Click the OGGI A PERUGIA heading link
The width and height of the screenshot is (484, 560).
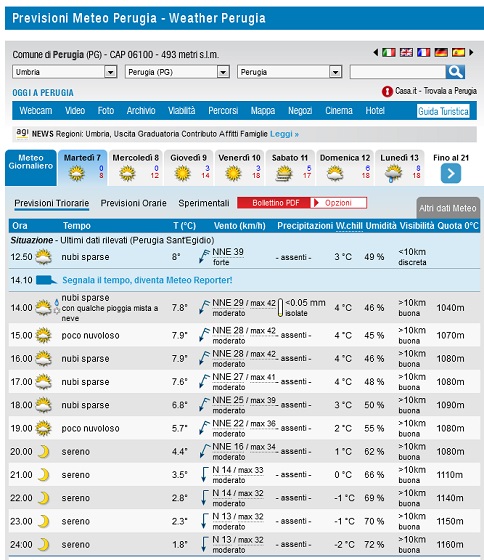click(43, 93)
